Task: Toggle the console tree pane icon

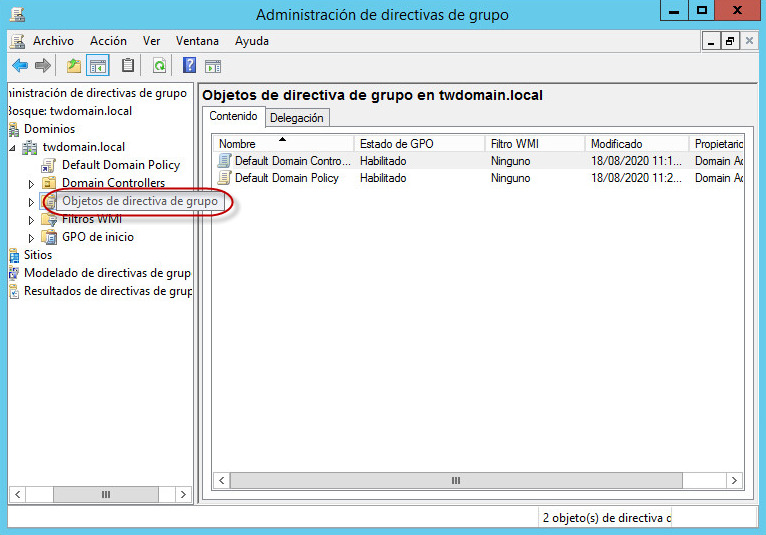Action: pyautogui.click(x=98, y=66)
